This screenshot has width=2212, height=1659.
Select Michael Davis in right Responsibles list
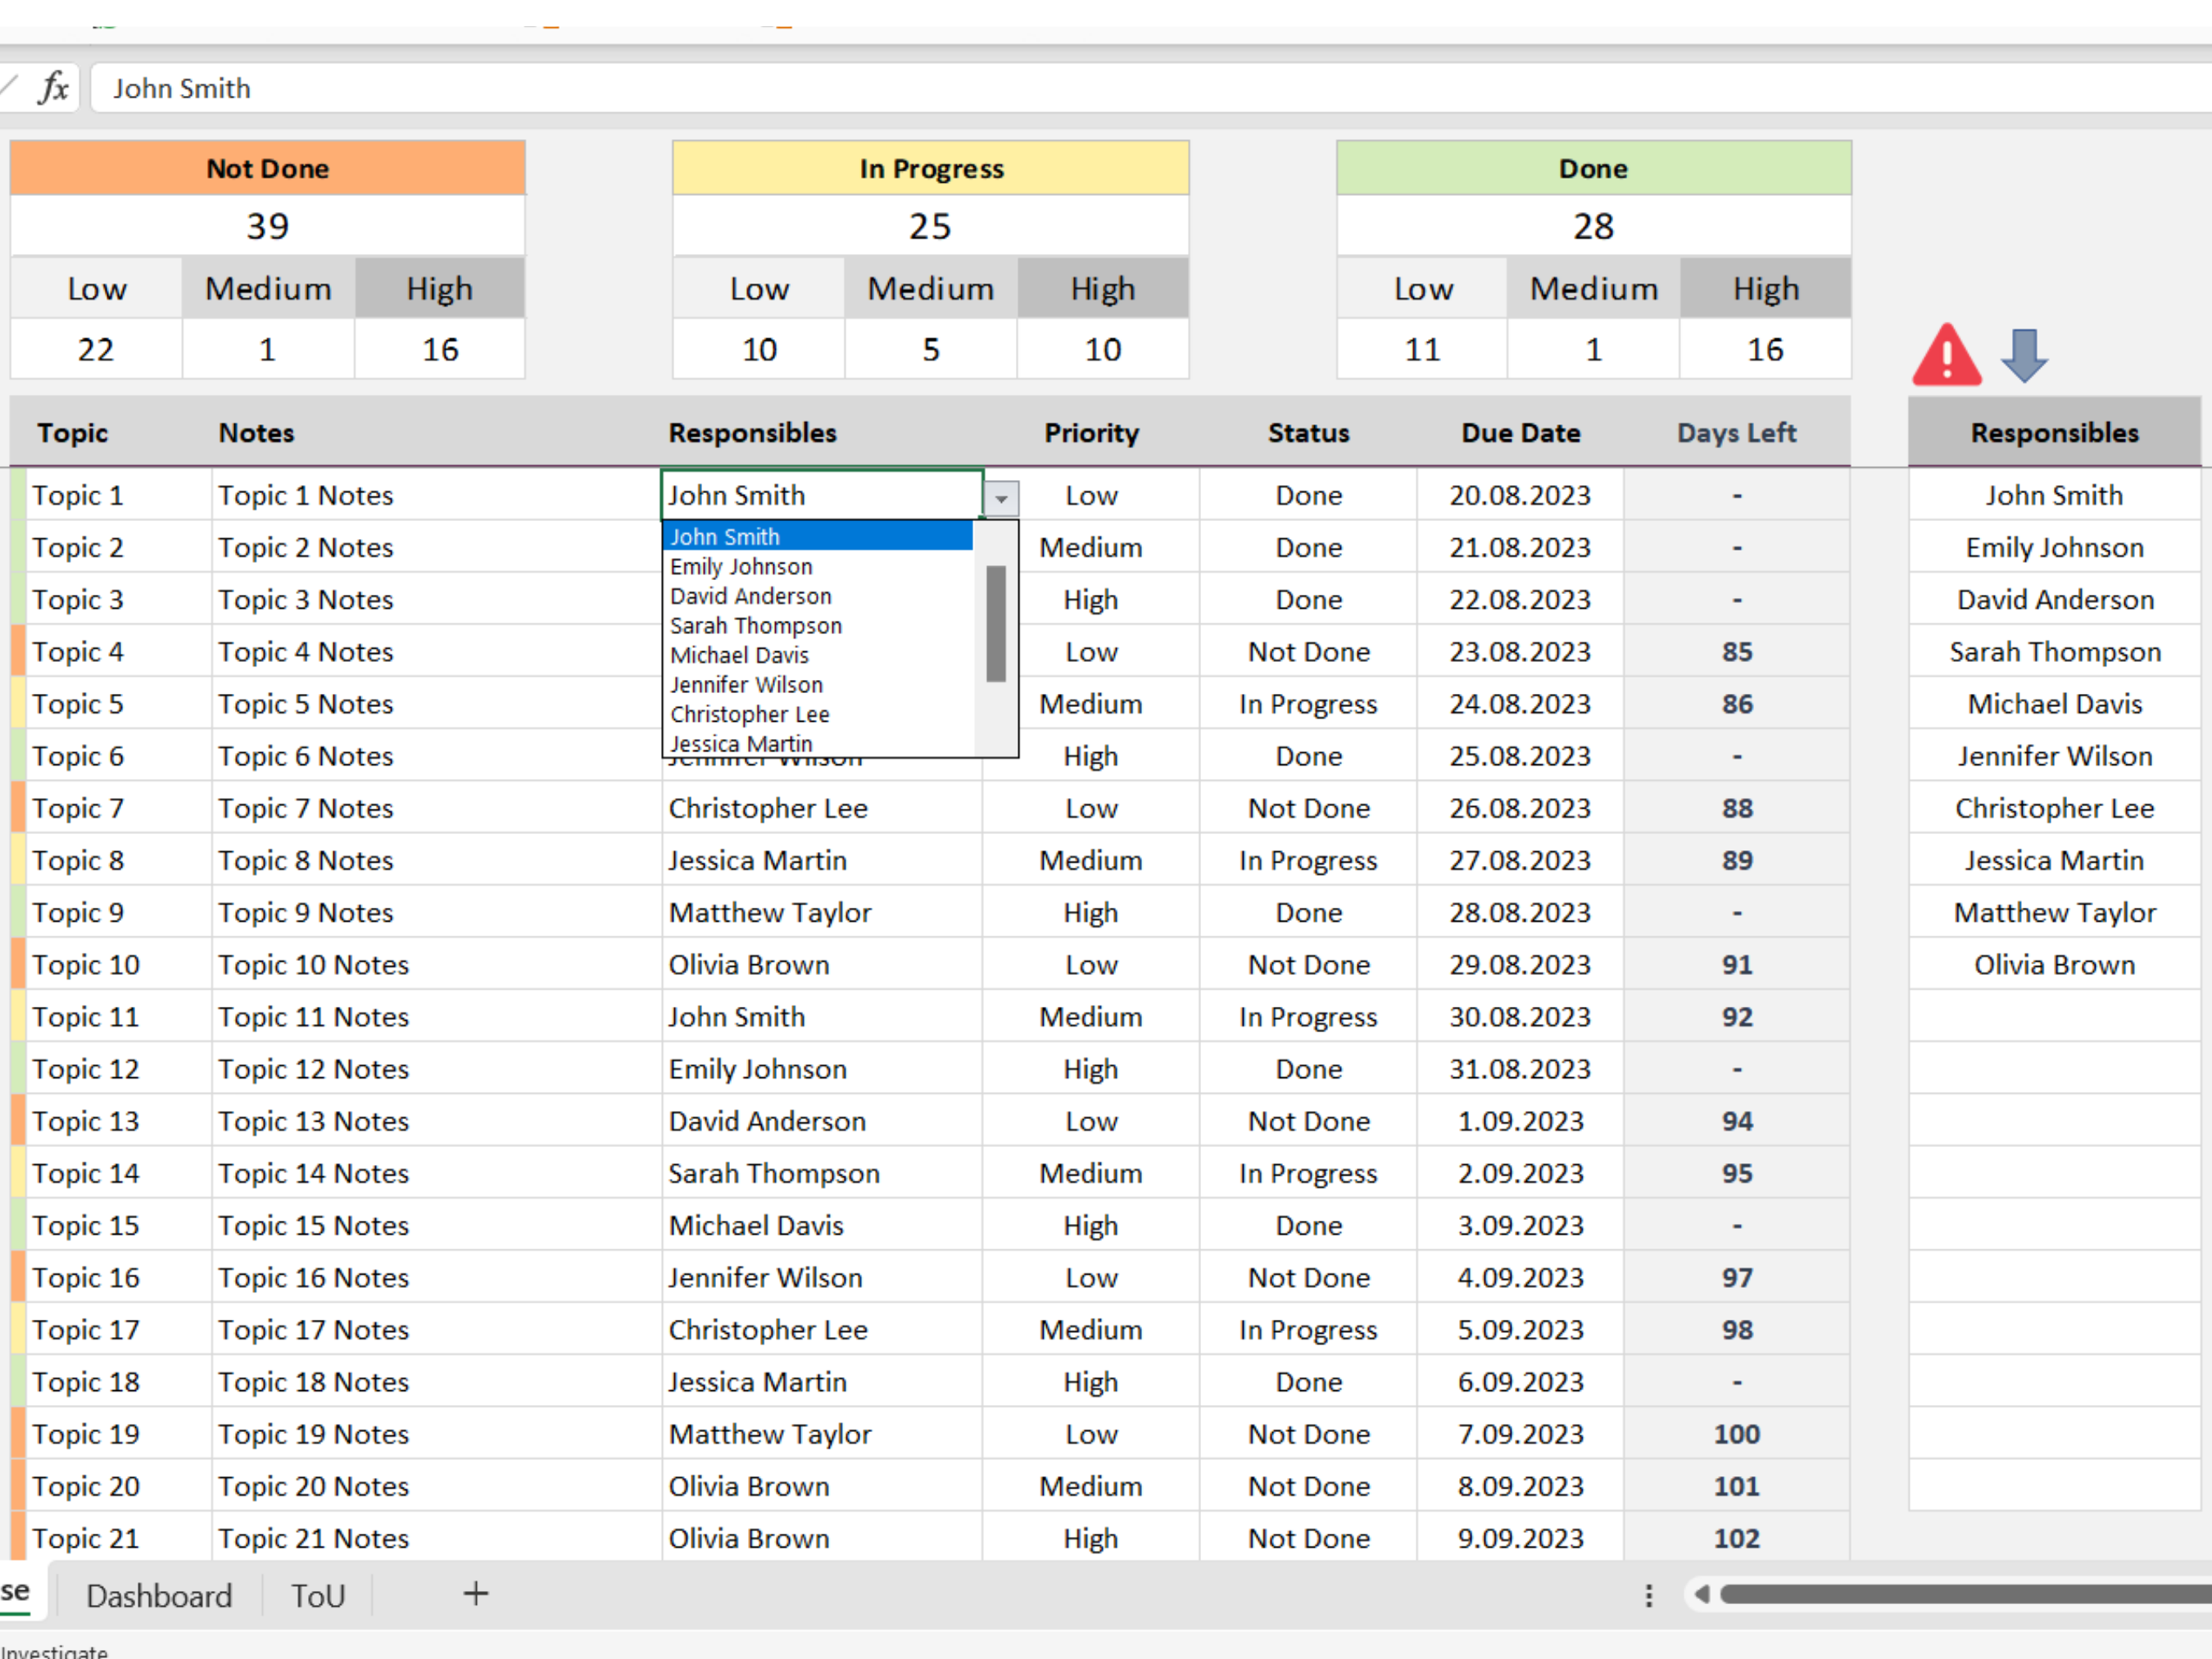point(2054,704)
